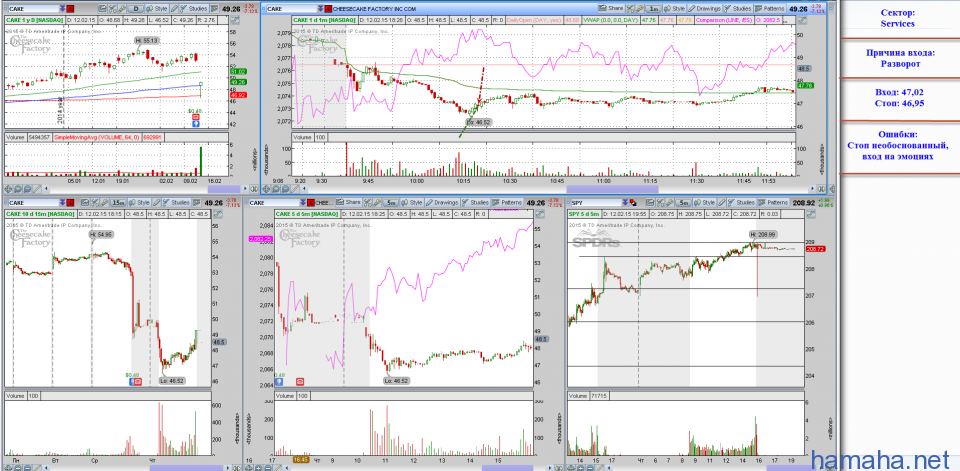Click chart mode icon right of 1m status line
This screenshot has height=471, width=960.
click(x=801, y=20)
